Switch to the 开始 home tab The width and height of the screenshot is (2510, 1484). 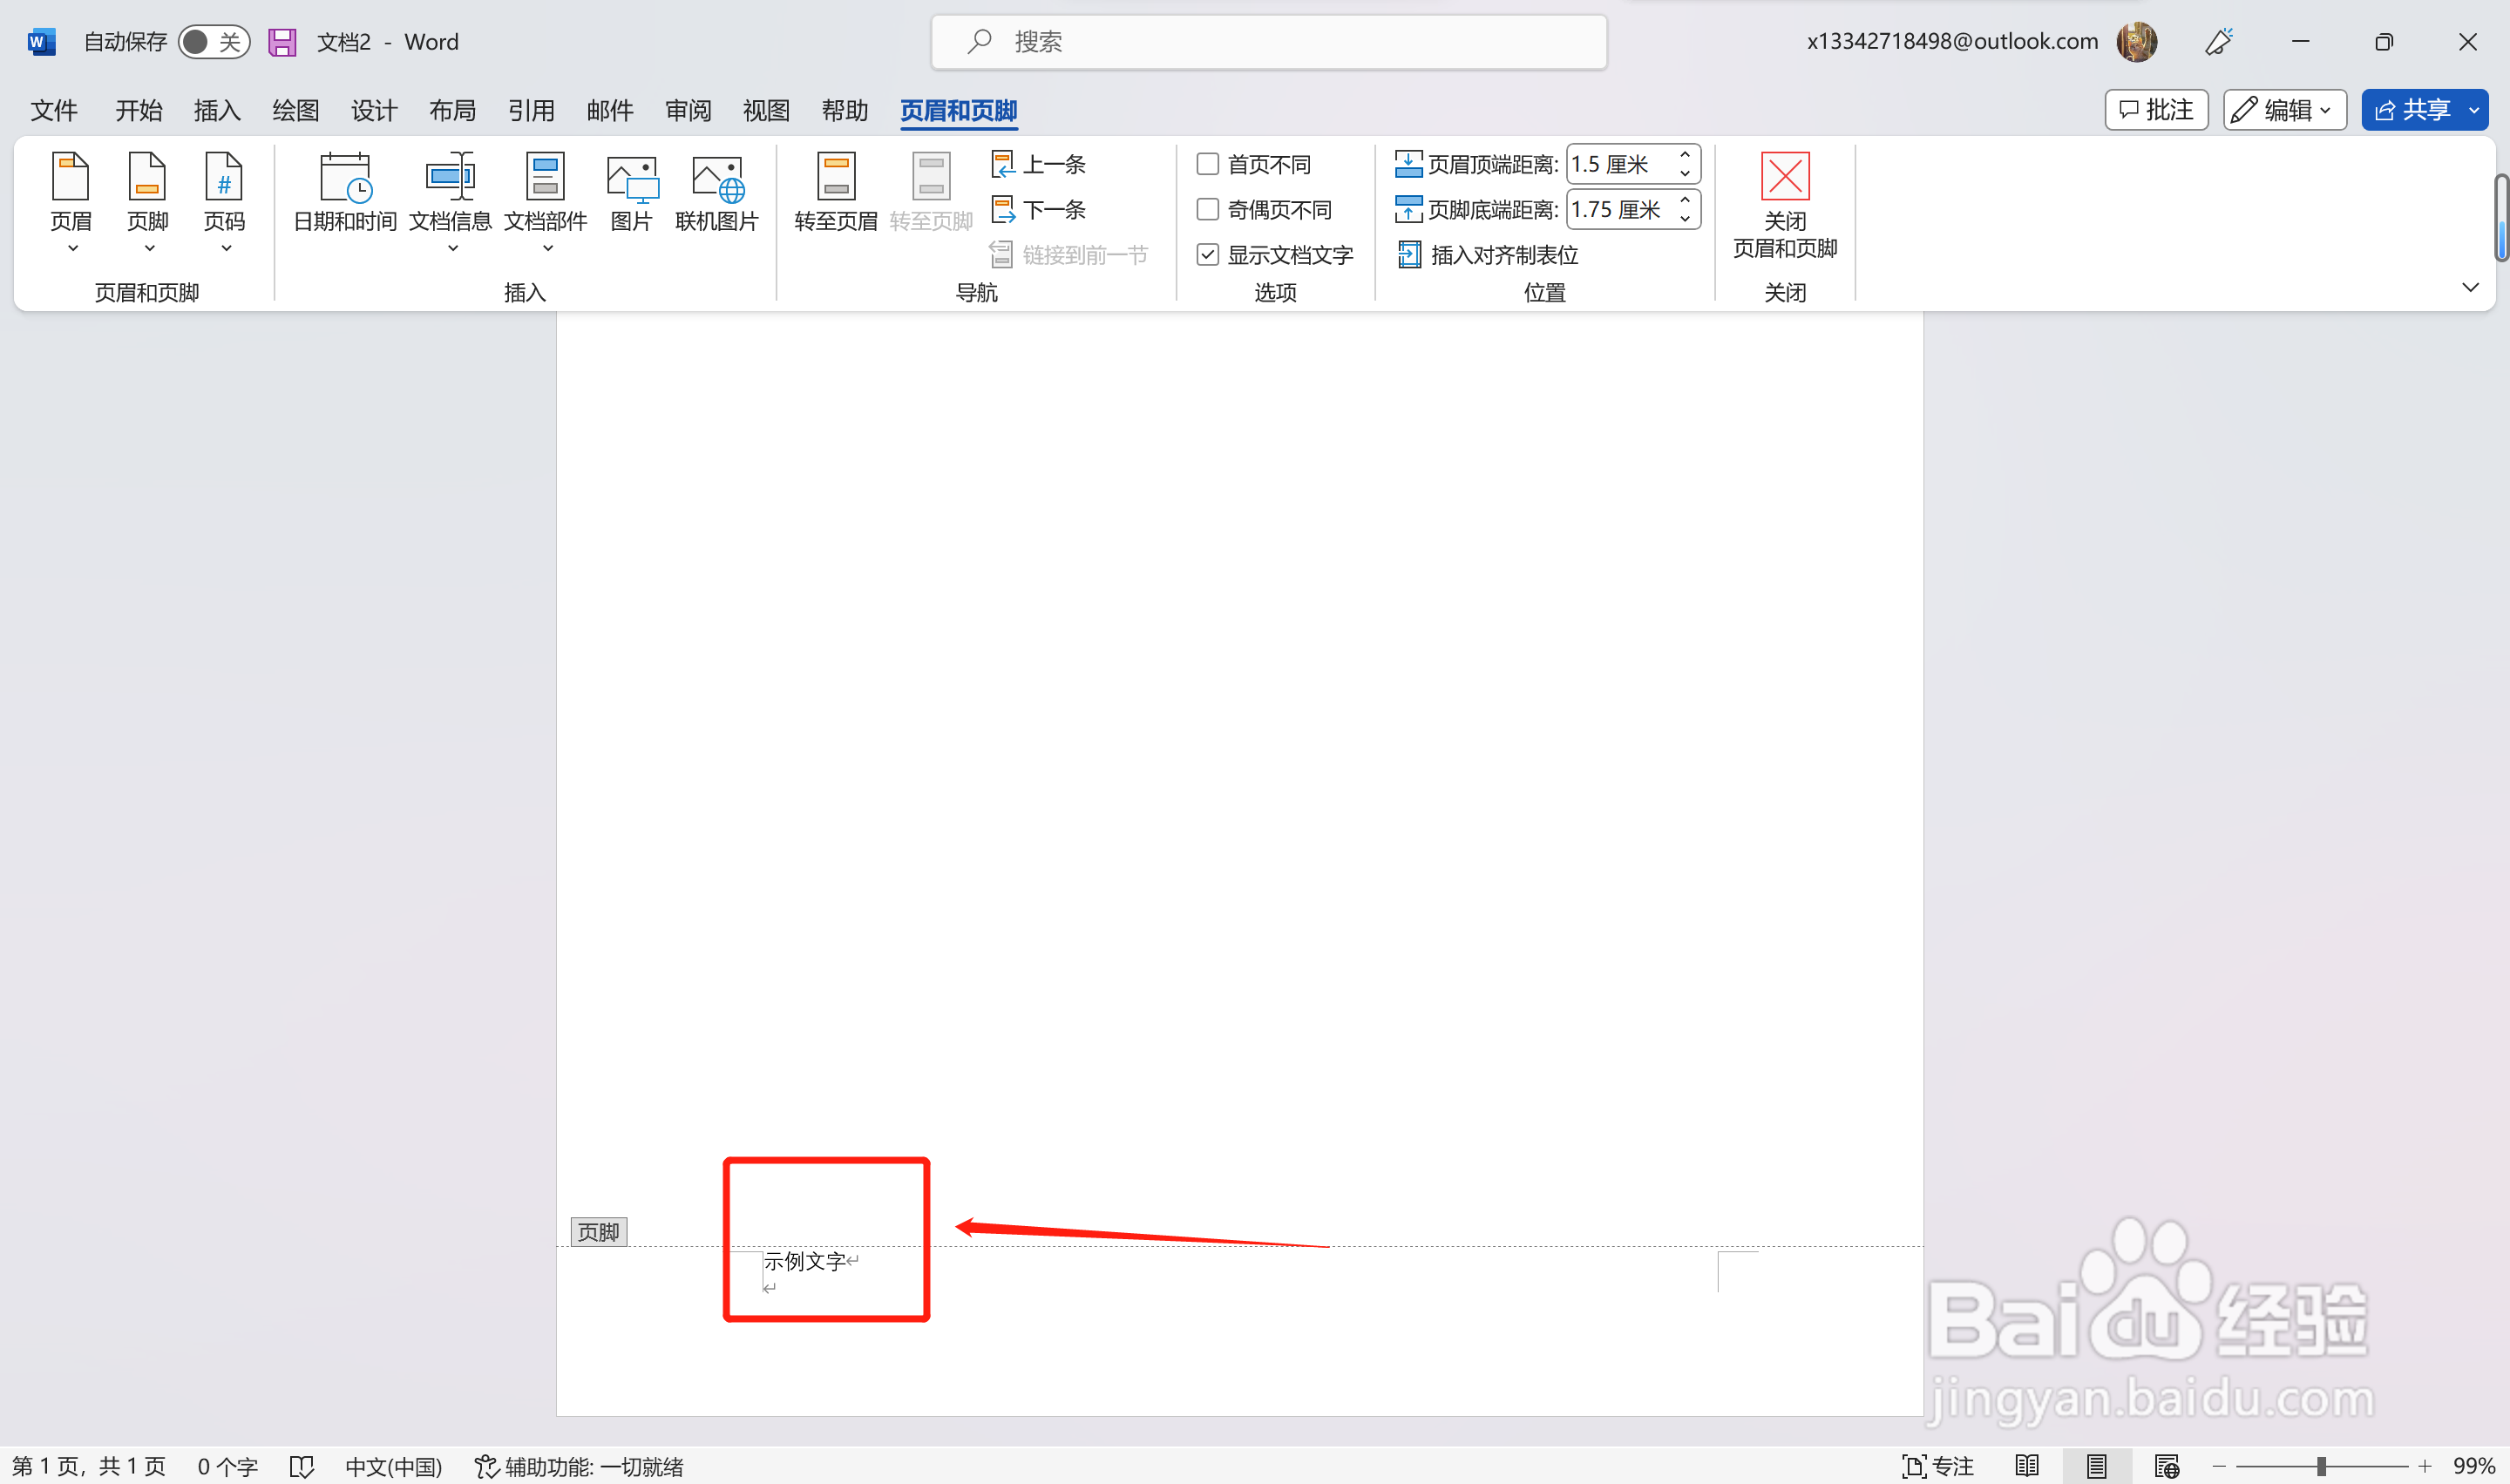click(x=138, y=110)
